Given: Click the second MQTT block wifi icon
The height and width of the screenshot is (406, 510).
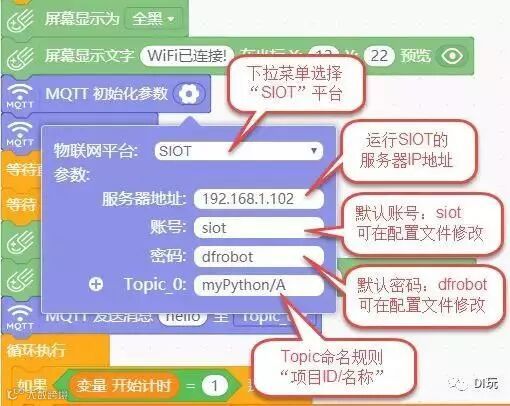Looking at the screenshot, I should pyautogui.click(x=20, y=134).
